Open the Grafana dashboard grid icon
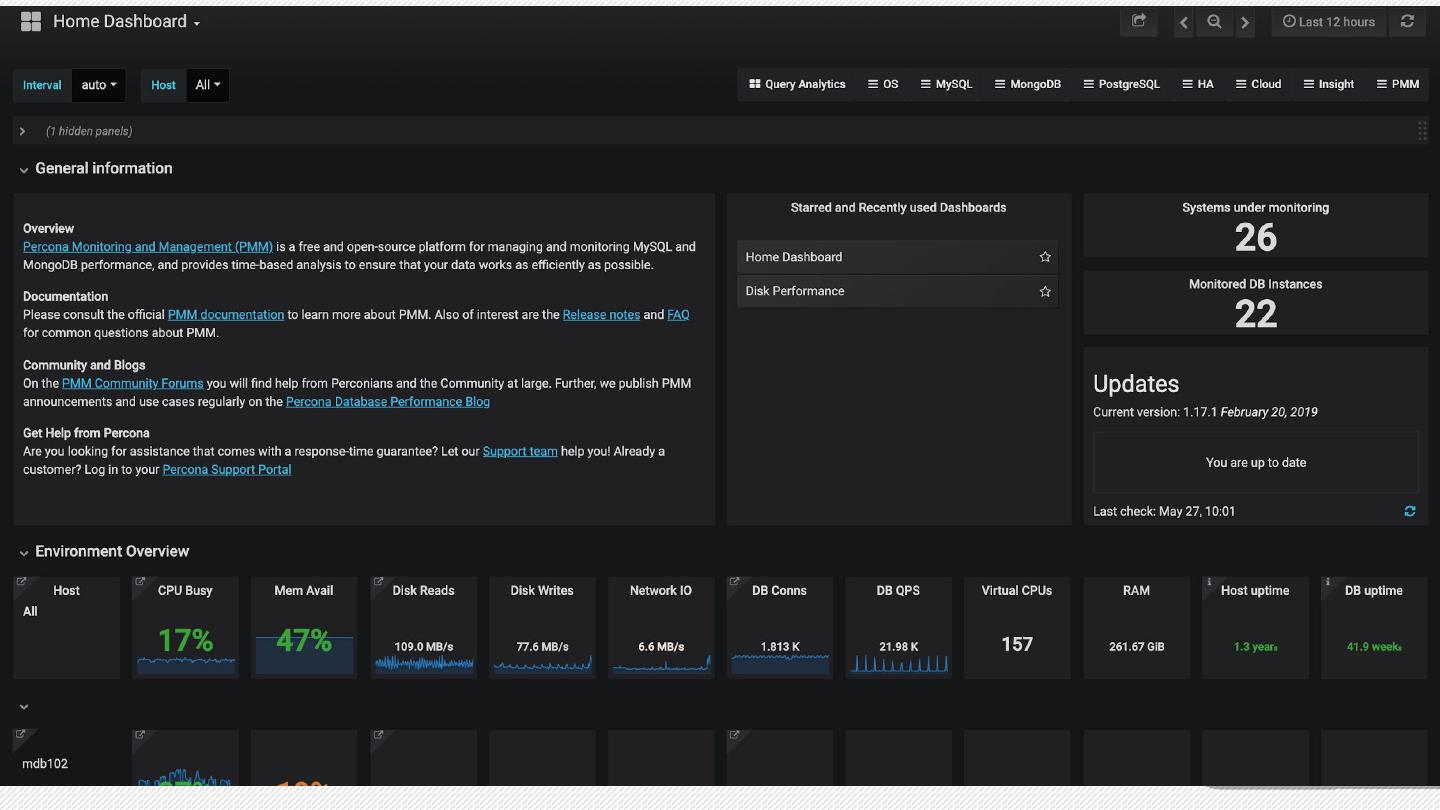1440x810 pixels. click(31, 21)
